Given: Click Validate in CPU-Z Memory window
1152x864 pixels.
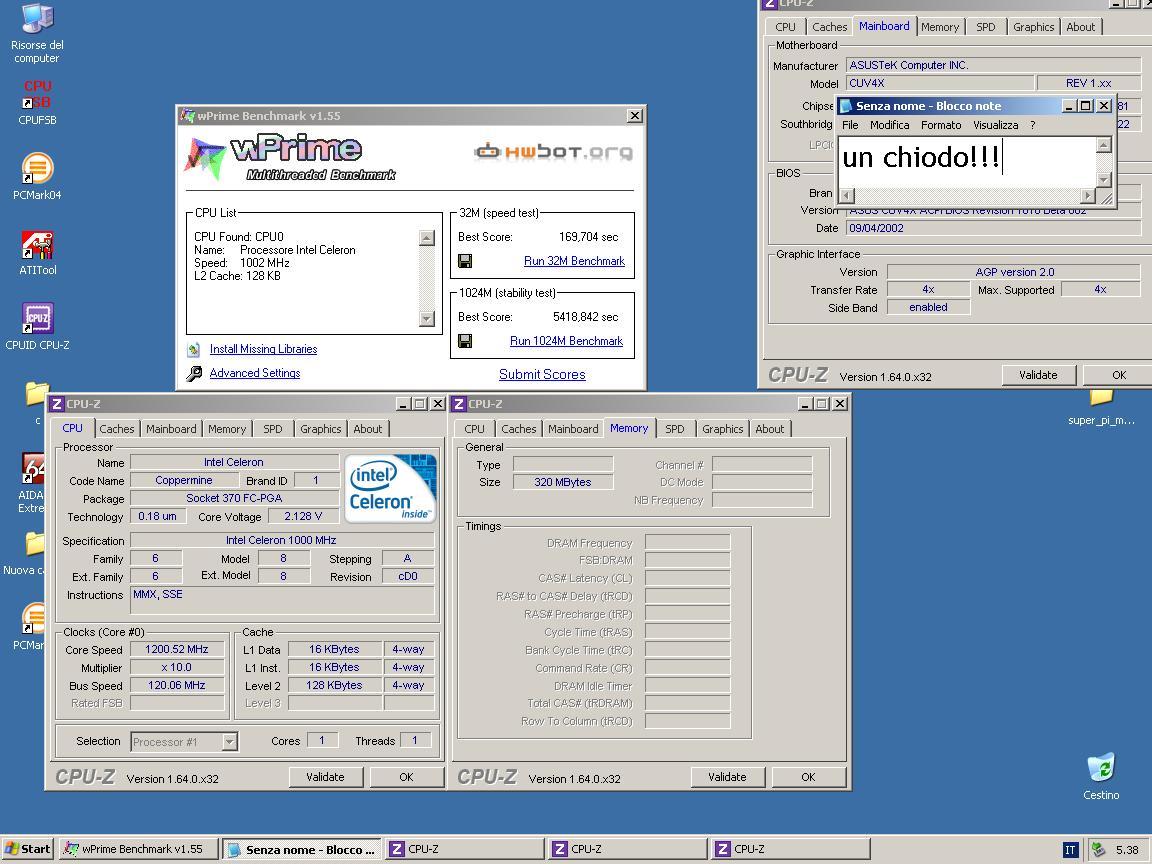Looking at the screenshot, I should [x=727, y=777].
